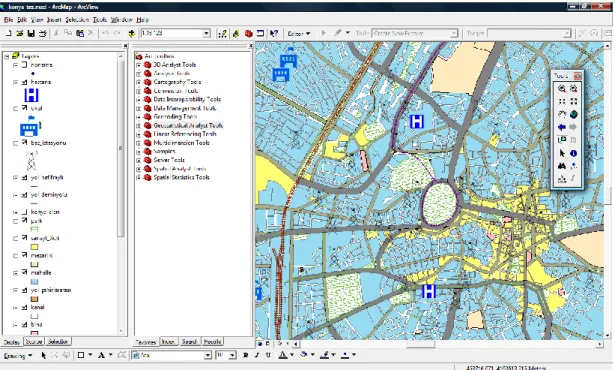Screen dimensions: 615x370
Task: Click the New map document icon
Action: [x=8, y=34]
